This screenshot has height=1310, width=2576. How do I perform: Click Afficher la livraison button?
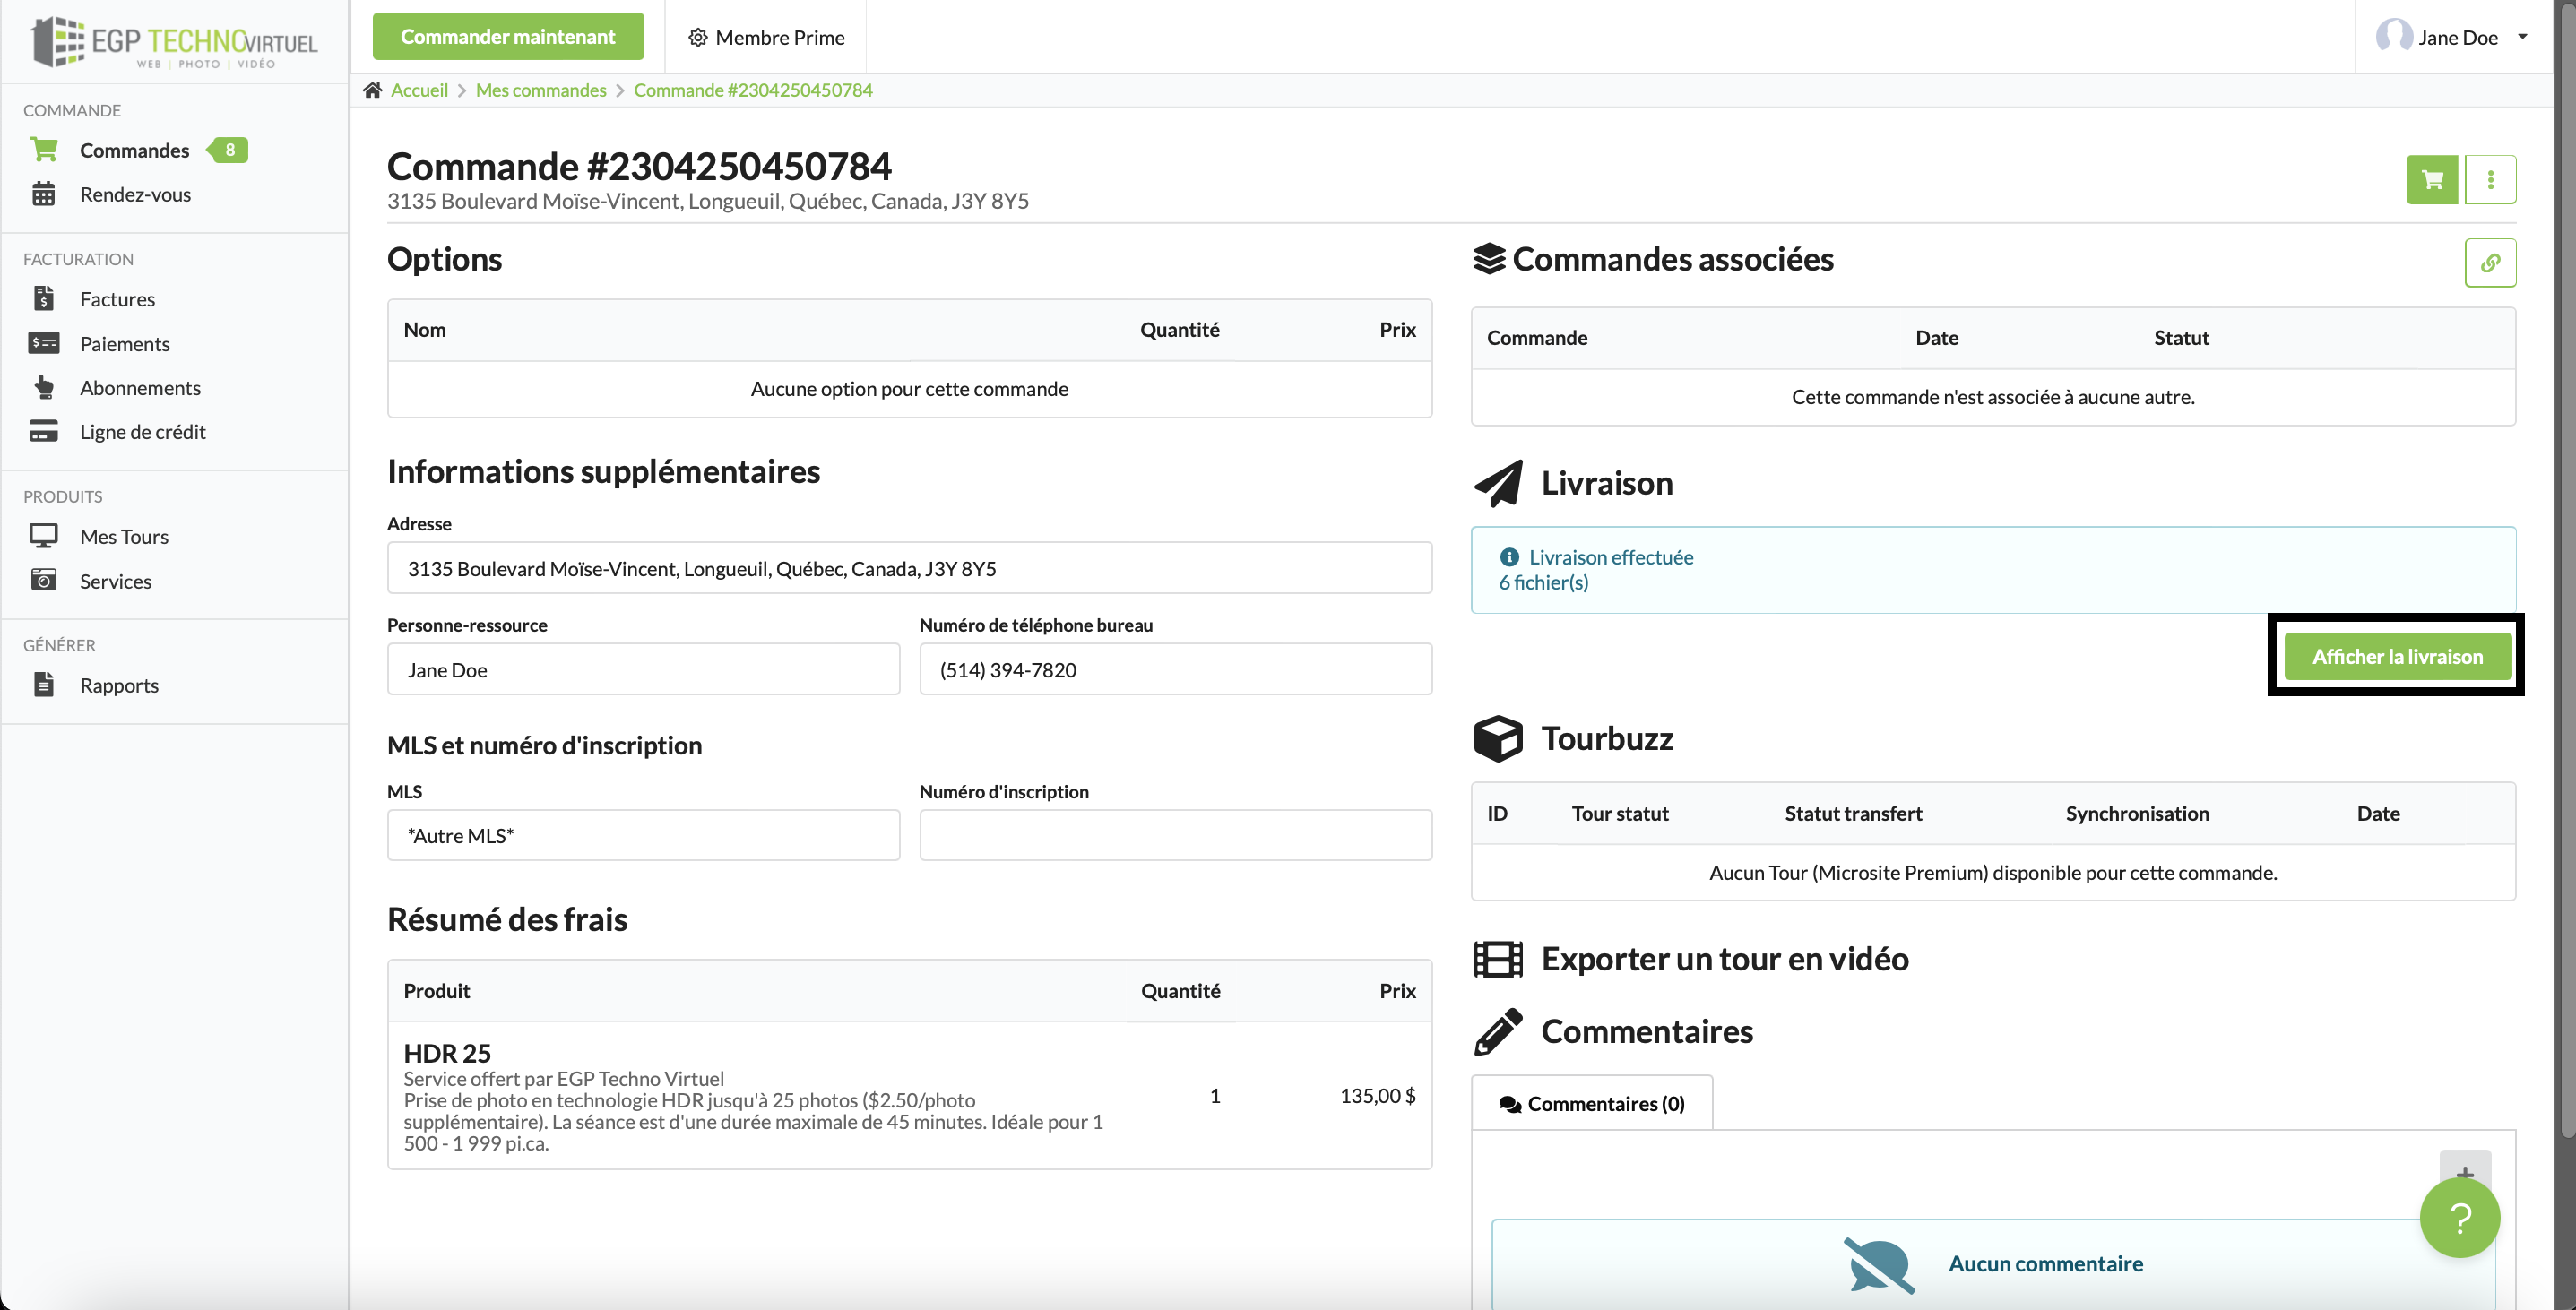2397,656
